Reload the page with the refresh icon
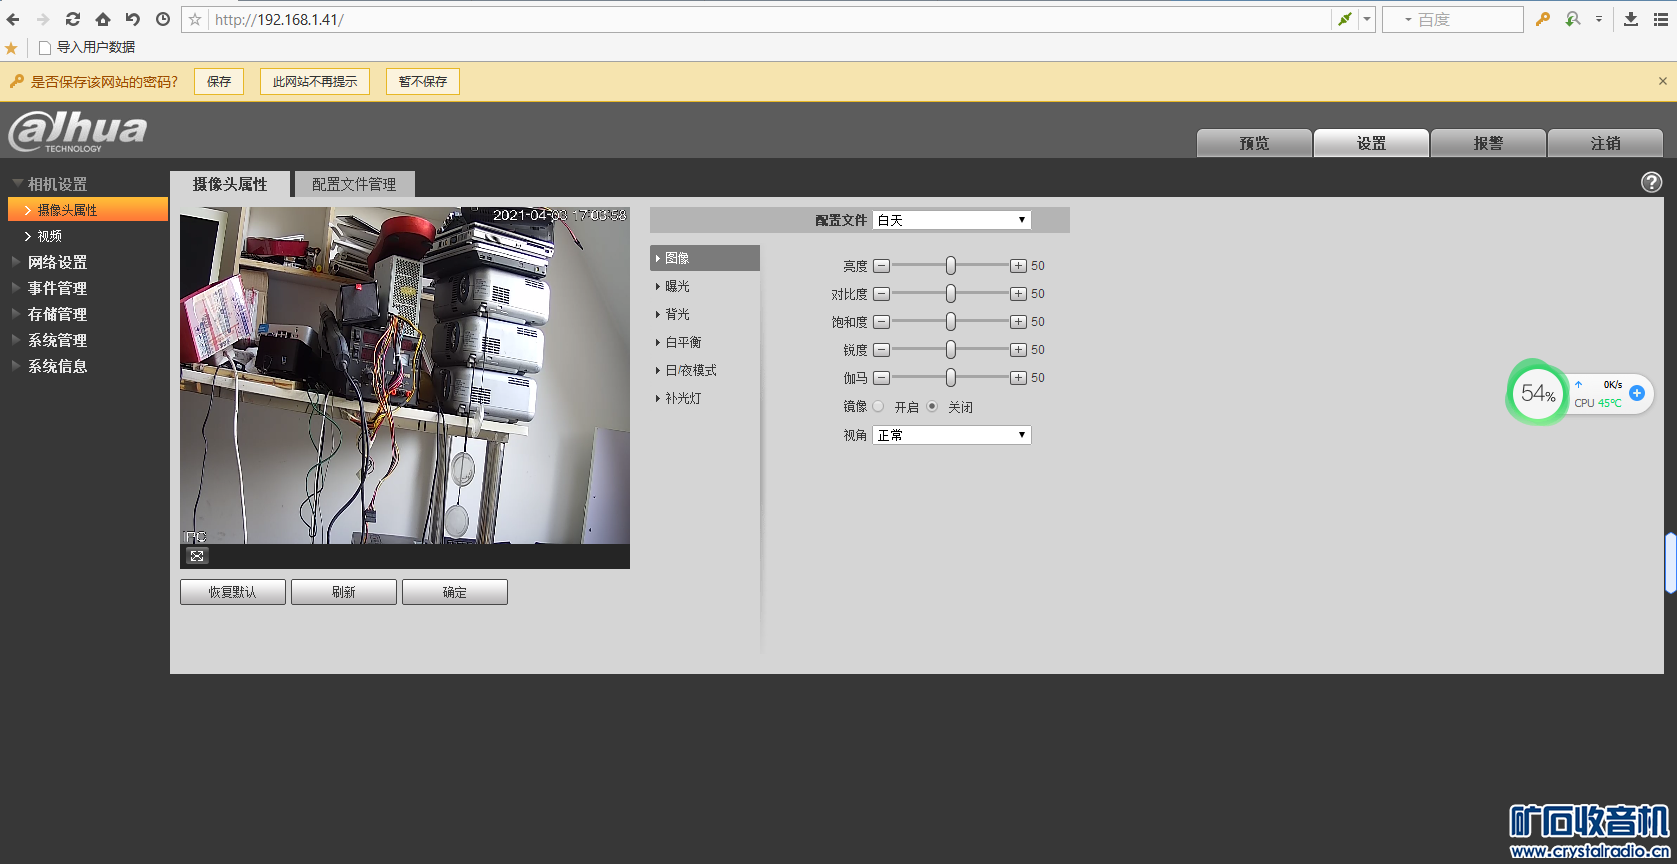The height and width of the screenshot is (864, 1677). click(x=73, y=19)
